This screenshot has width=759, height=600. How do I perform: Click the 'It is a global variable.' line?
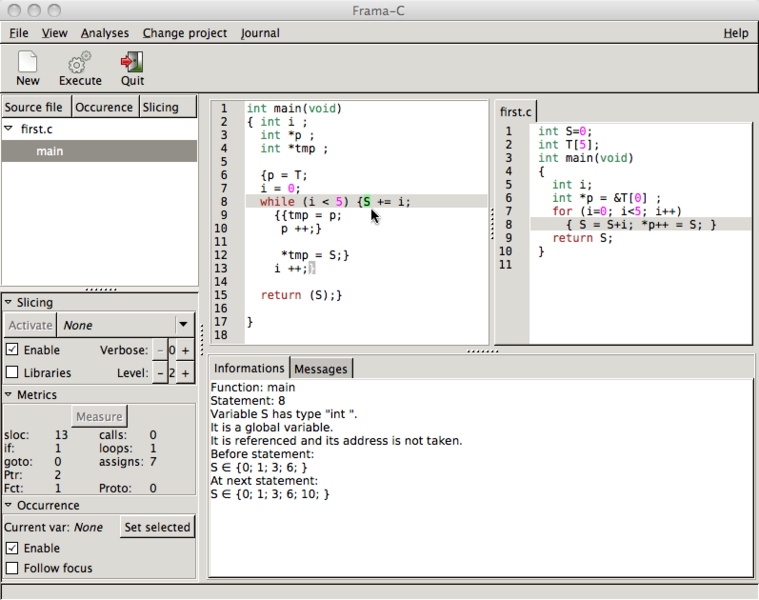point(272,427)
